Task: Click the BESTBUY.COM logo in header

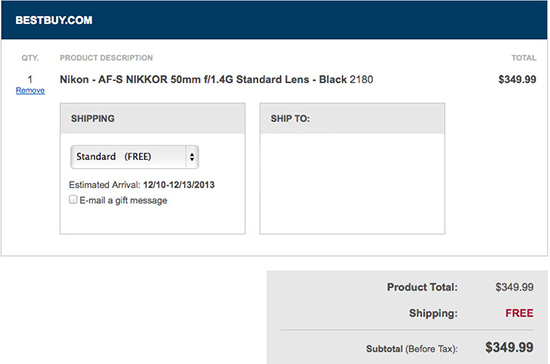Action: (54, 20)
